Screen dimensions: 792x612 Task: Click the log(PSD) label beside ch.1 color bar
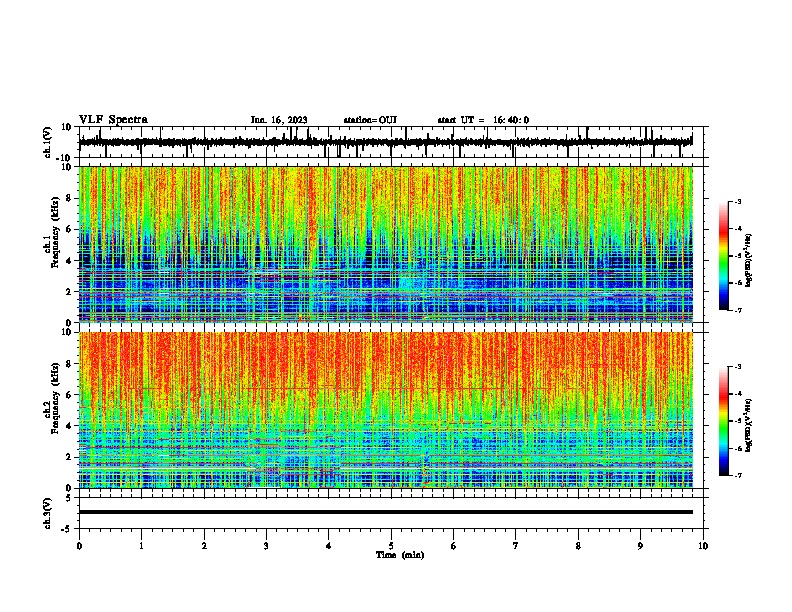(x=749, y=261)
